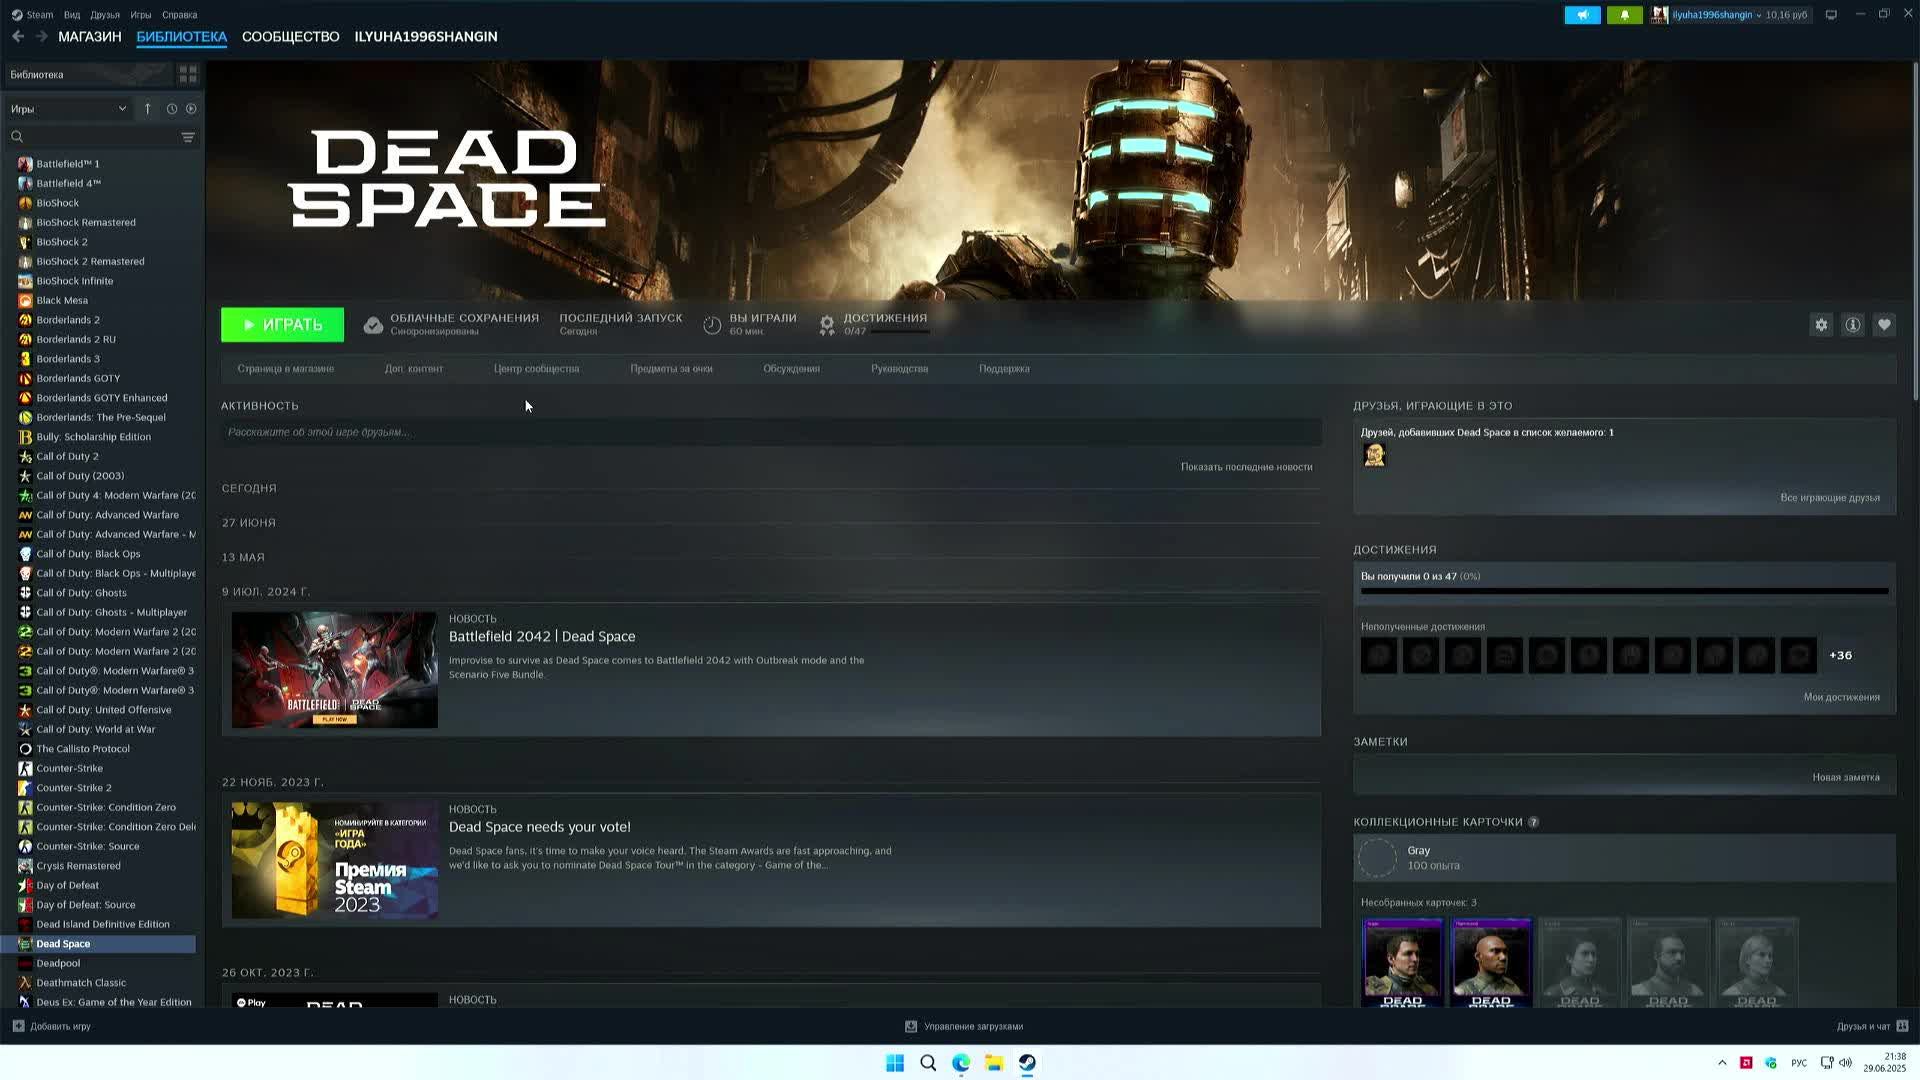Open Центр сообщества link

pos(536,369)
